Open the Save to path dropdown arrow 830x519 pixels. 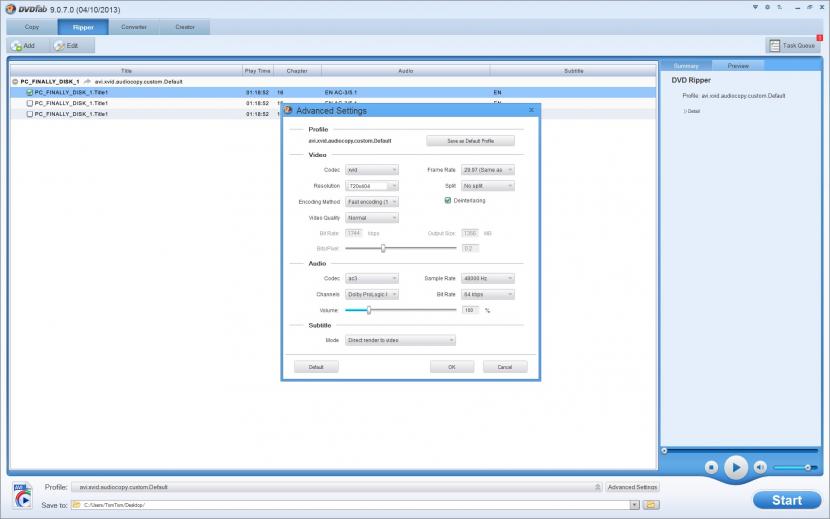(x=634, y=505)
